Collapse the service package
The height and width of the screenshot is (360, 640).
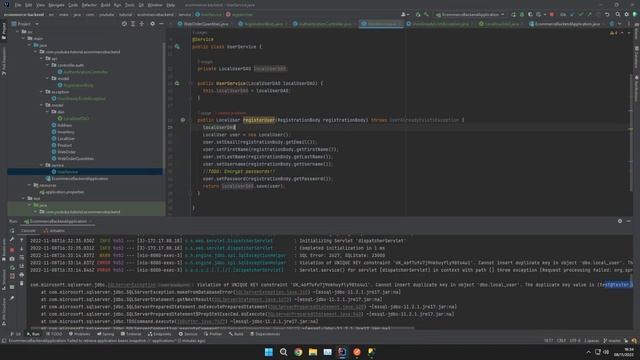[x=41, y=165]
